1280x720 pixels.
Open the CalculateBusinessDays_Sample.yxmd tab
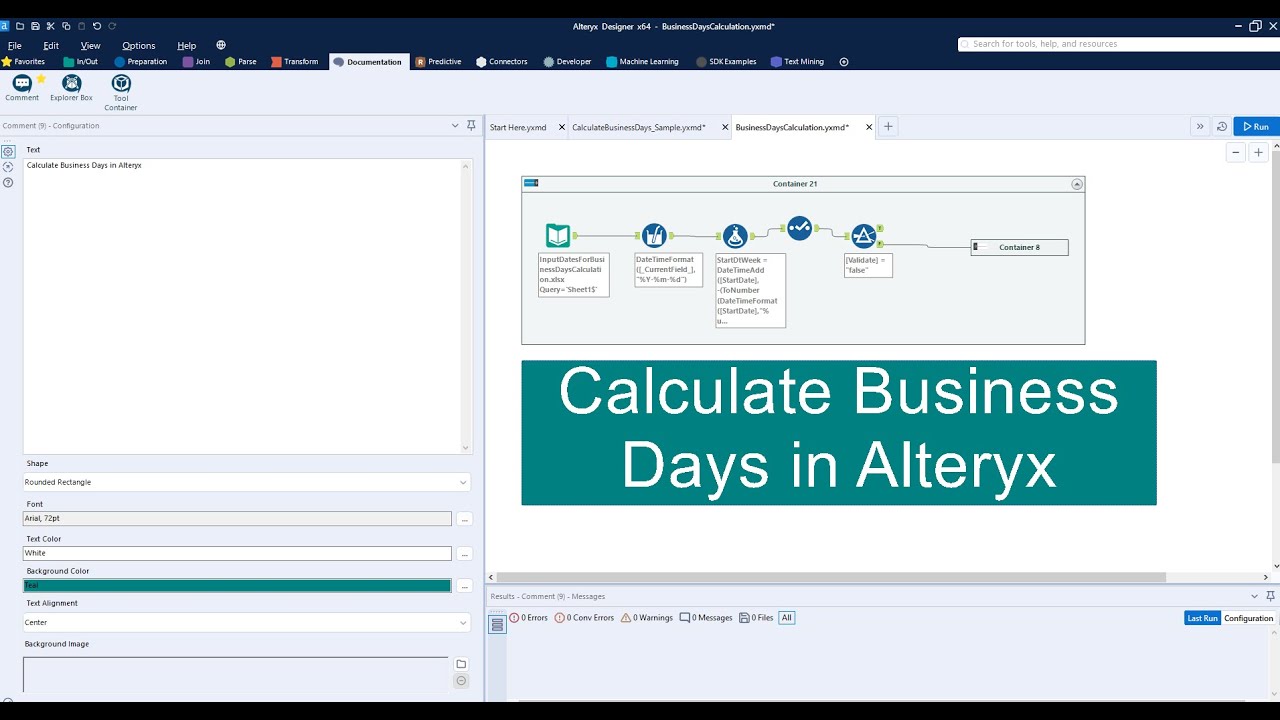pos(639,128)
